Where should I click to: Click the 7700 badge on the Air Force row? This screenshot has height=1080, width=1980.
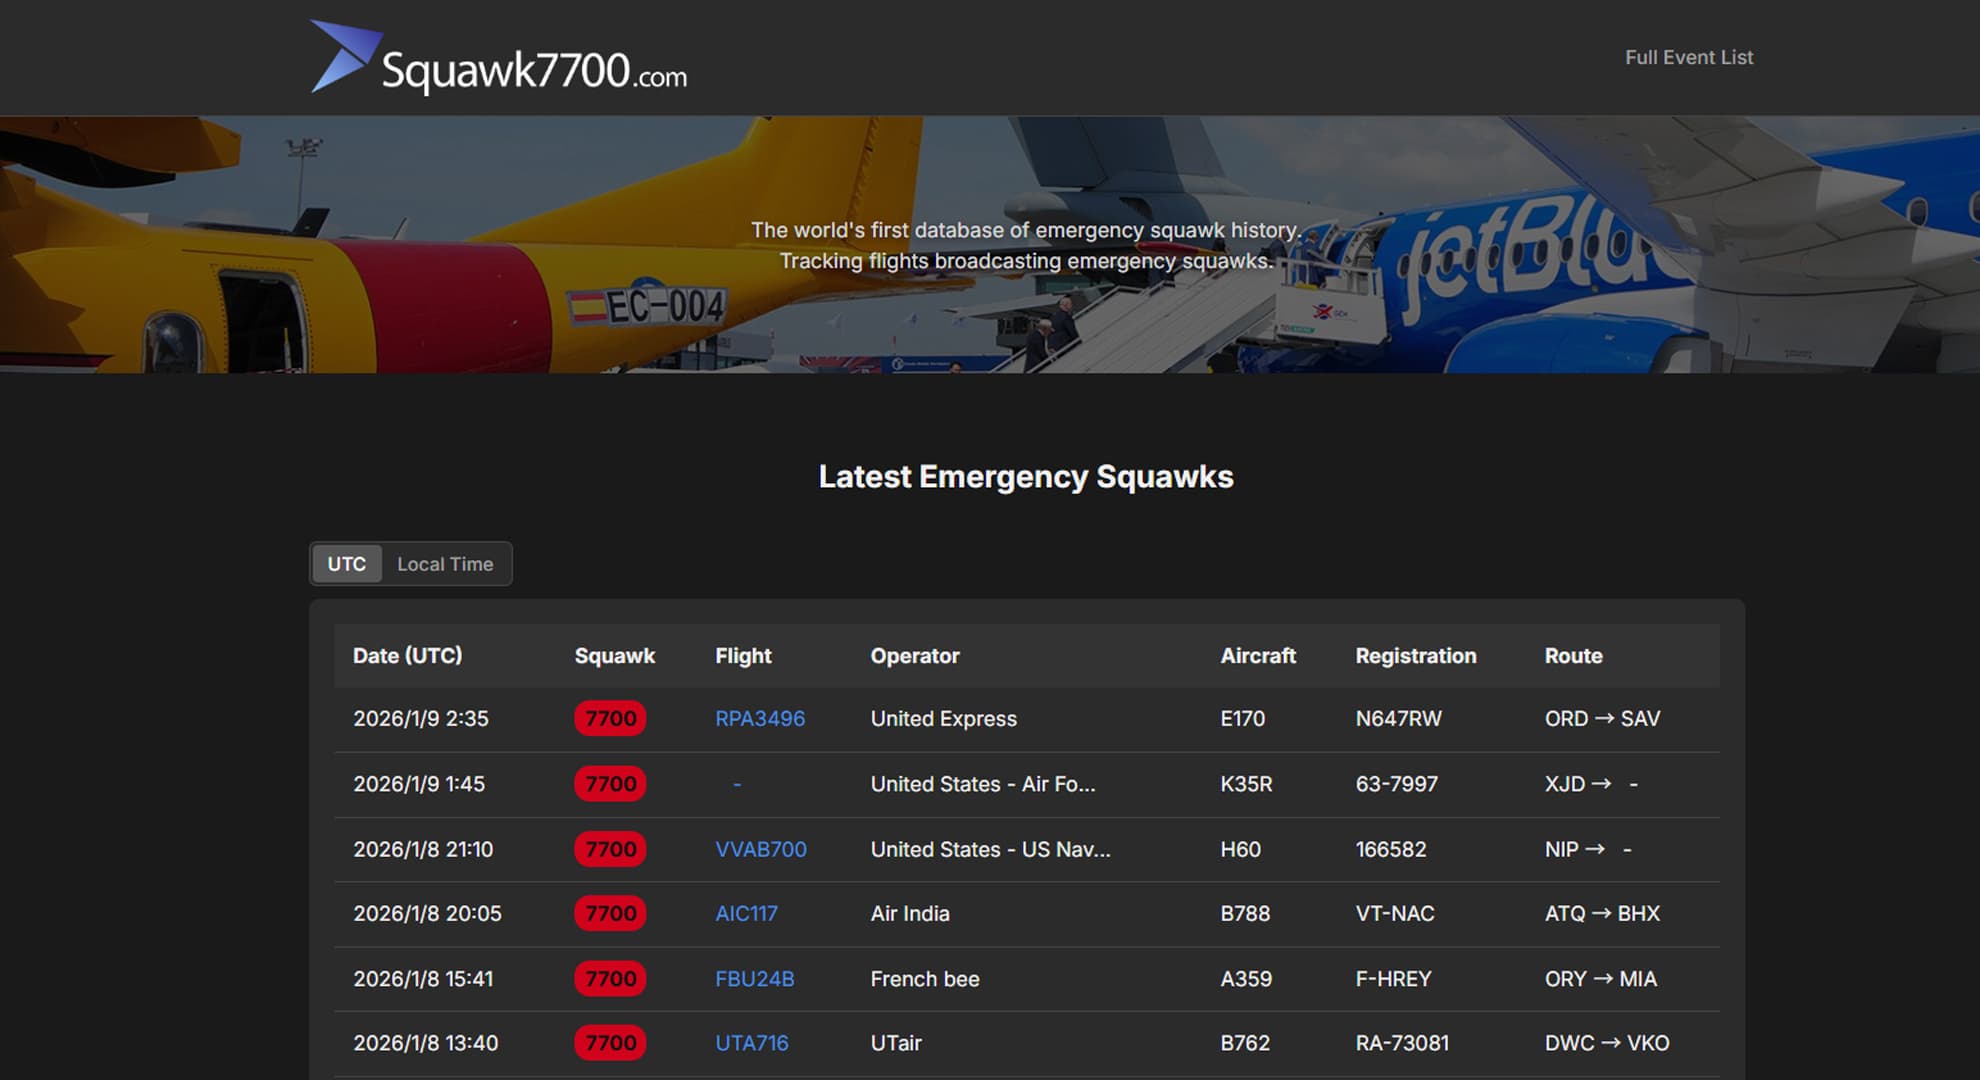(x=610, y=784)
